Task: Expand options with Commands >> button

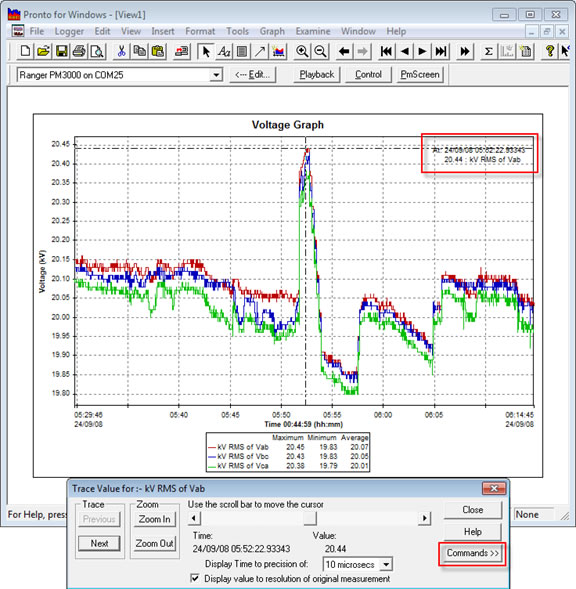Action: pos(473,553)
